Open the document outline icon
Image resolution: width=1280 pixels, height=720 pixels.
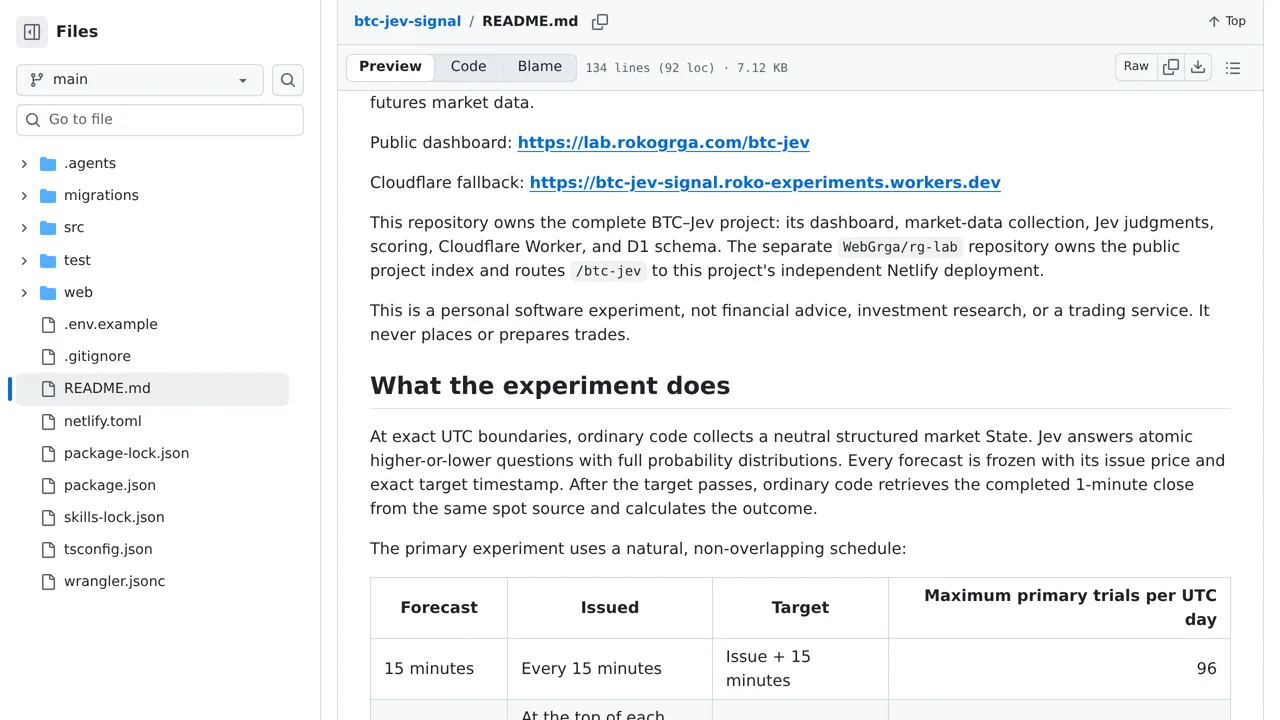[1233, 68]
